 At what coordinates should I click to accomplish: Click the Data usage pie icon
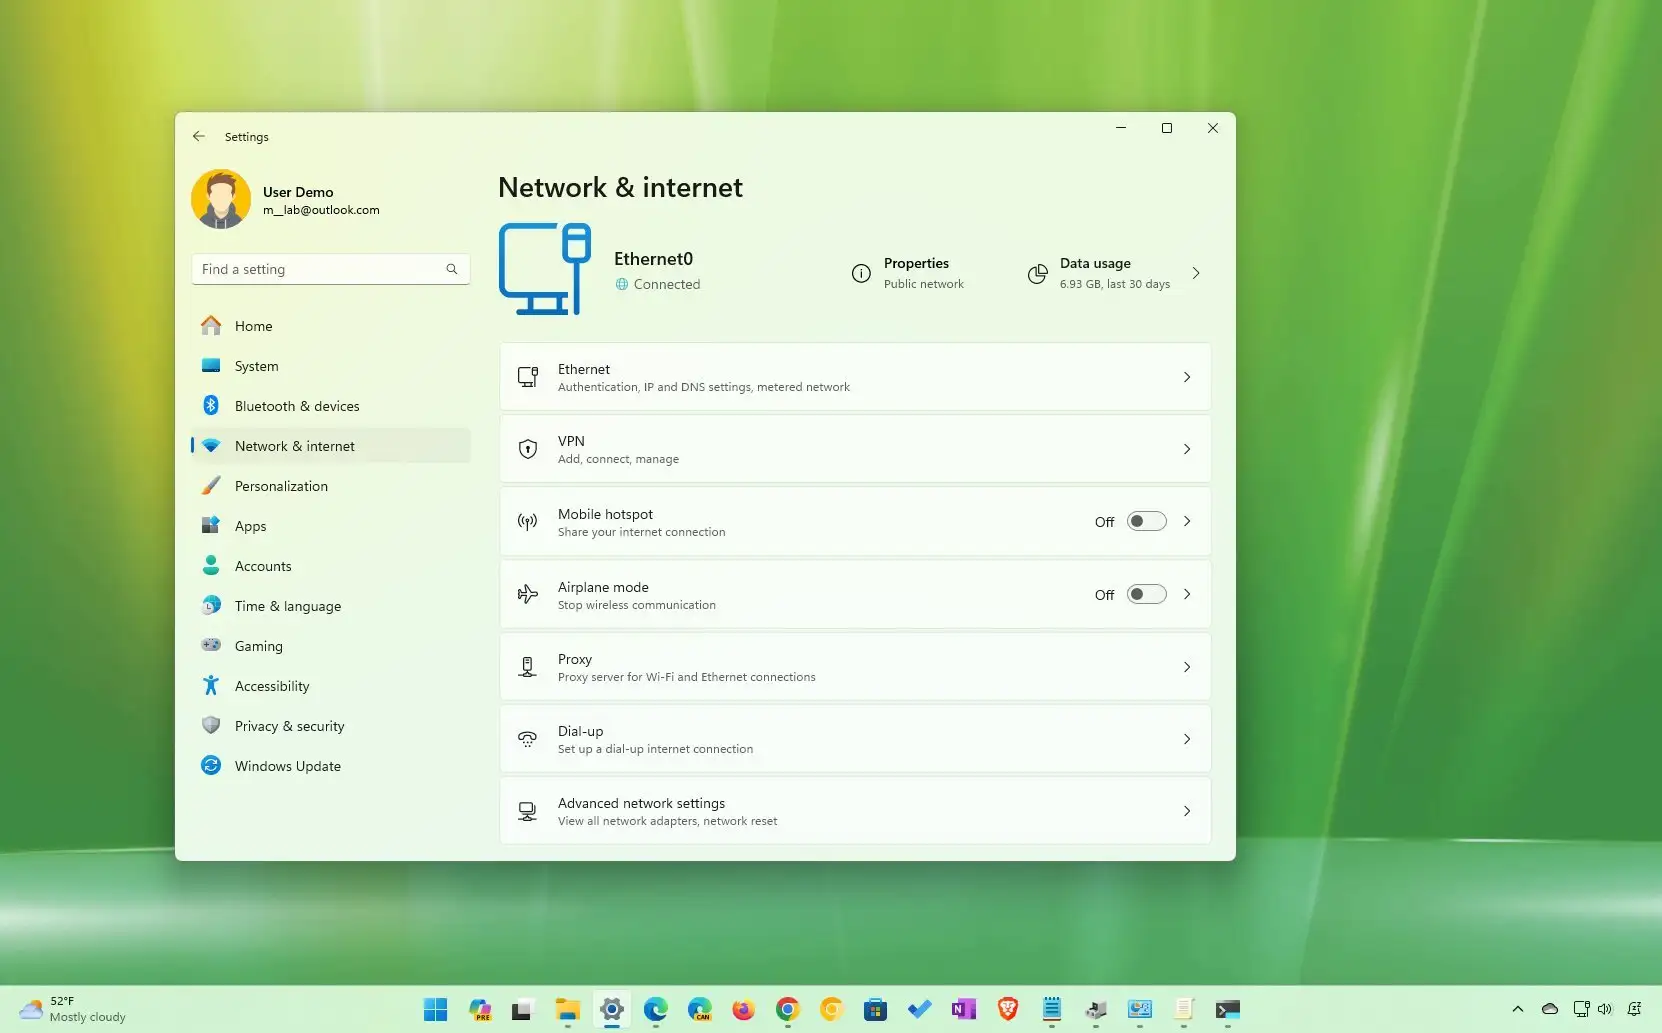1038,273
